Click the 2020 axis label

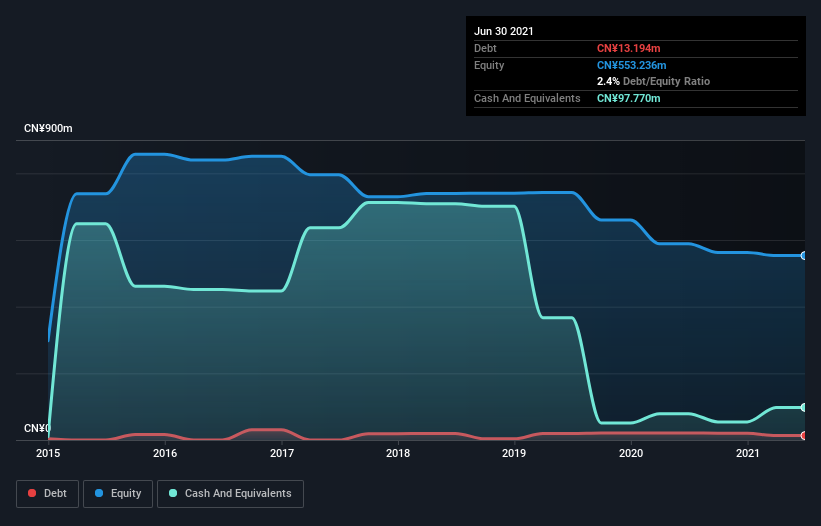(x=631, y=453)
